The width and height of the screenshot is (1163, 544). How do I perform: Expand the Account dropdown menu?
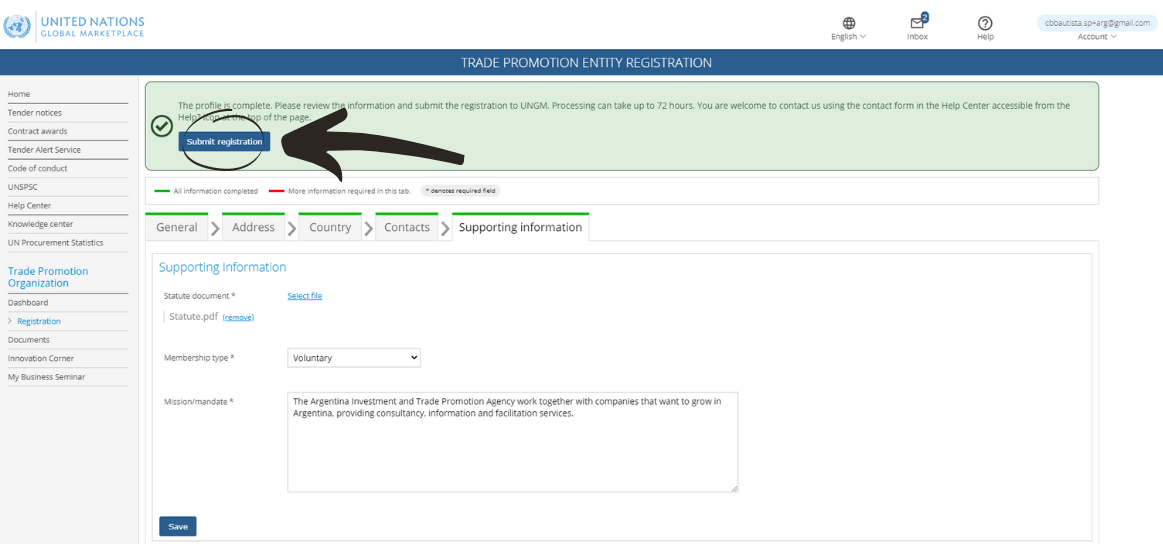pyautogui.click(x=1096, y=36)
